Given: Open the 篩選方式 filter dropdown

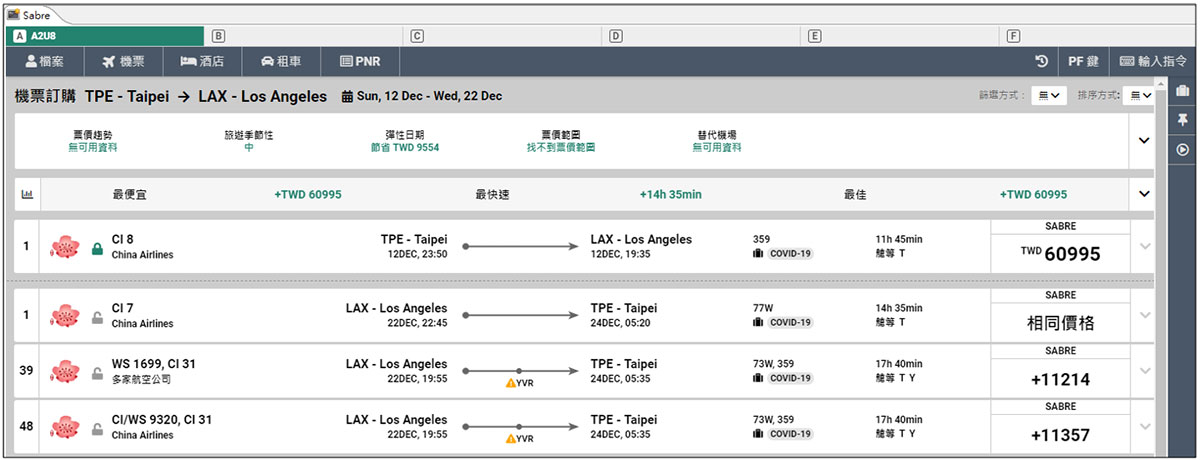Looking at the screenshot, I should 1049,95.
